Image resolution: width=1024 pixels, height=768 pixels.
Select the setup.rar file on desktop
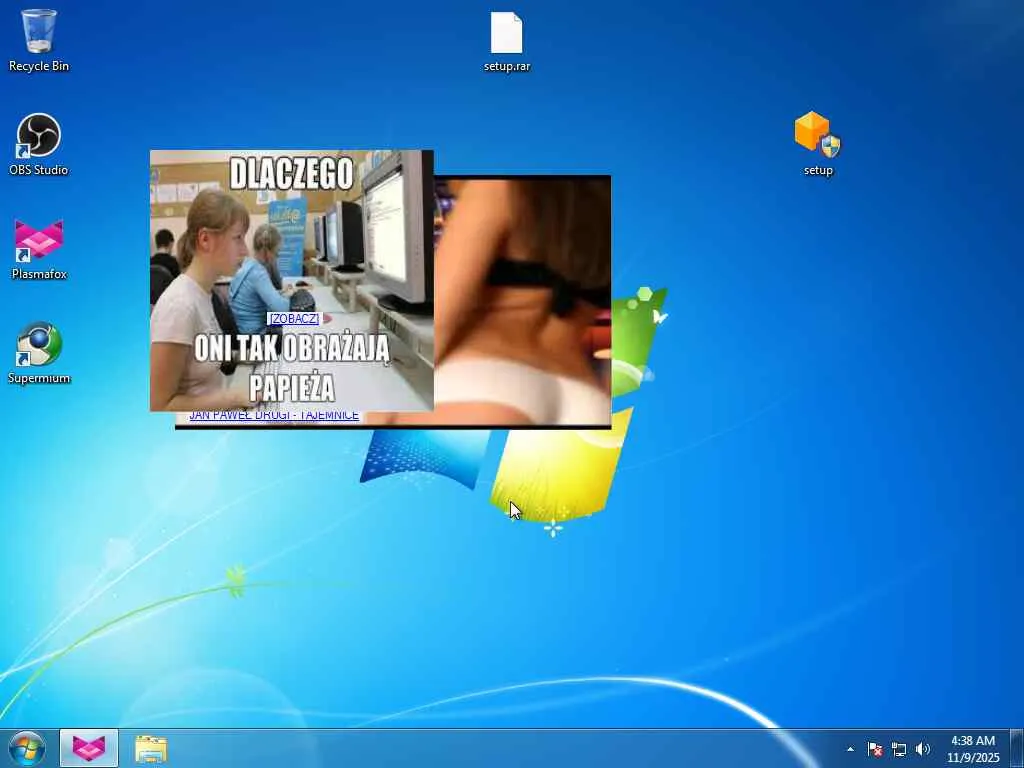(507, 40)
